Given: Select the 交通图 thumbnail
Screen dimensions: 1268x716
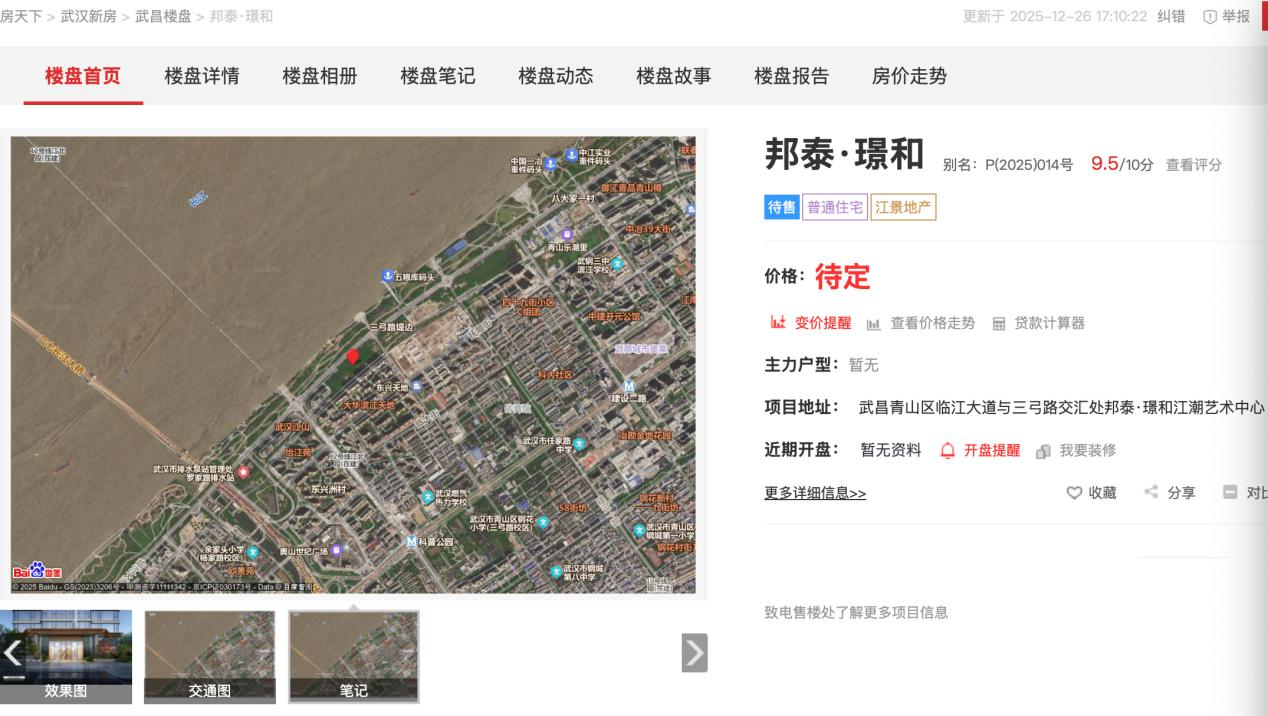Looking at the screenshot, I should [x=209, y=655].
